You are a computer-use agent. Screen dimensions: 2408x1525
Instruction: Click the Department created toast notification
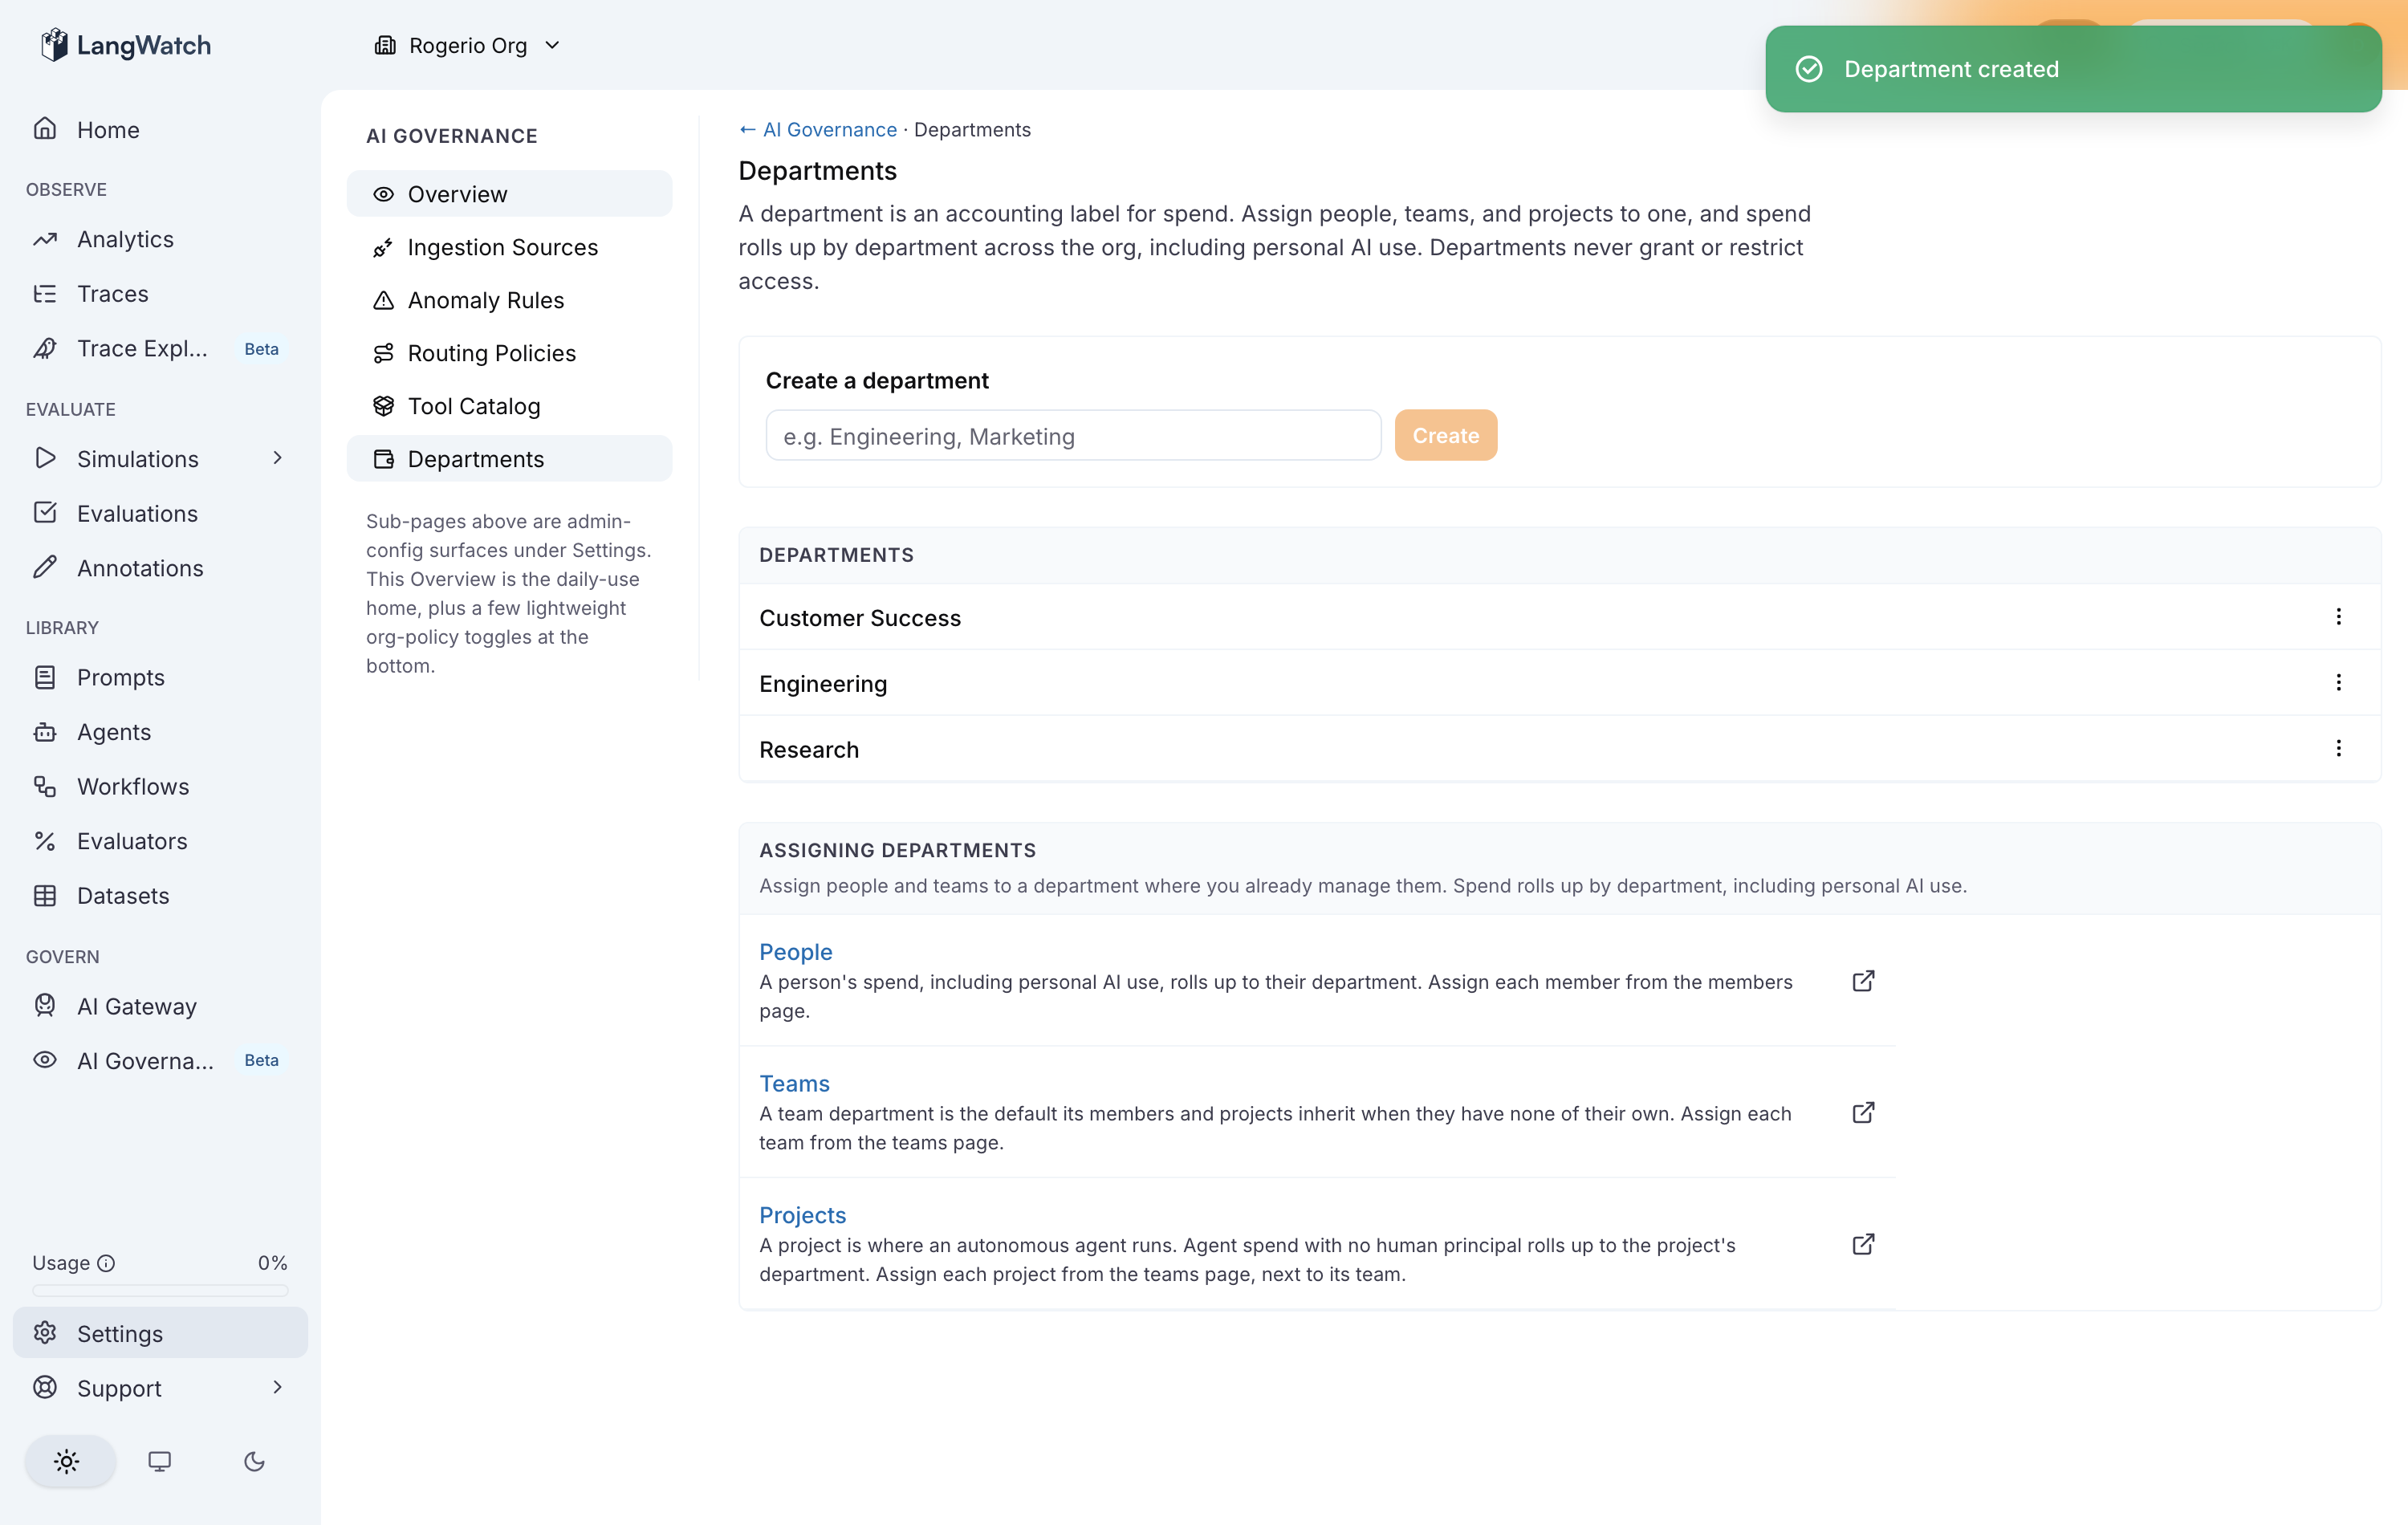(x=2073, y=69)
